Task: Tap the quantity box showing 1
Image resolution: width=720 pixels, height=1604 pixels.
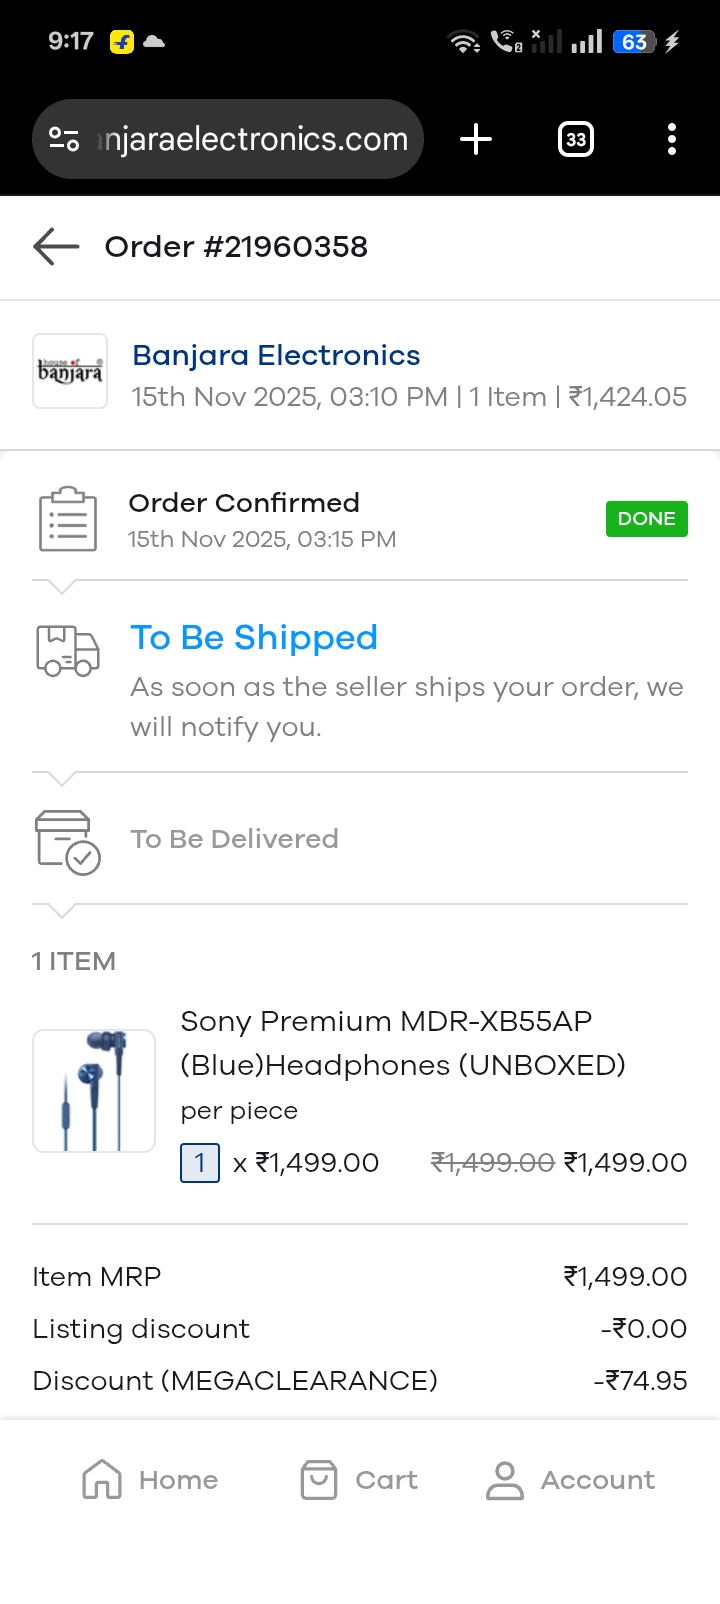Action: coord(200,1162)
